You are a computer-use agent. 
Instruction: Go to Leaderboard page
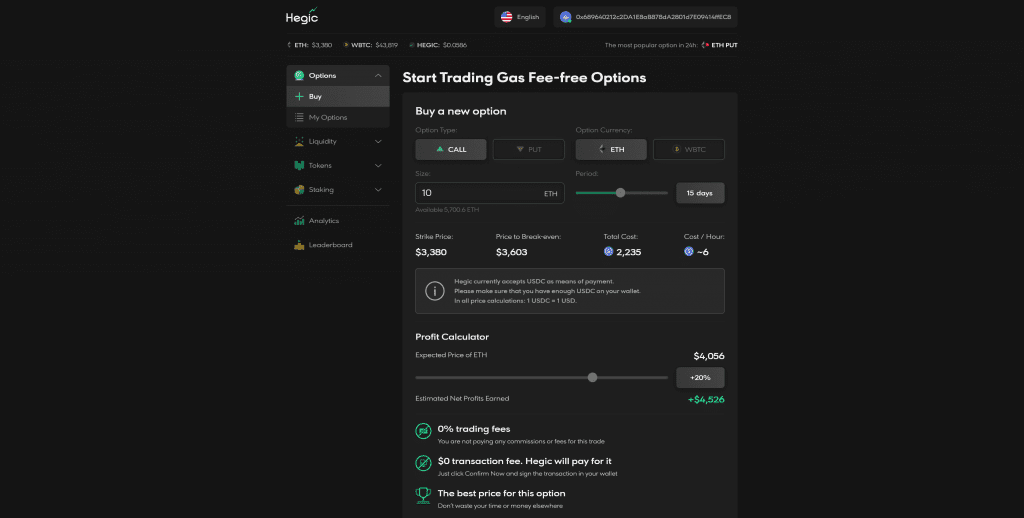pos(338,245)
